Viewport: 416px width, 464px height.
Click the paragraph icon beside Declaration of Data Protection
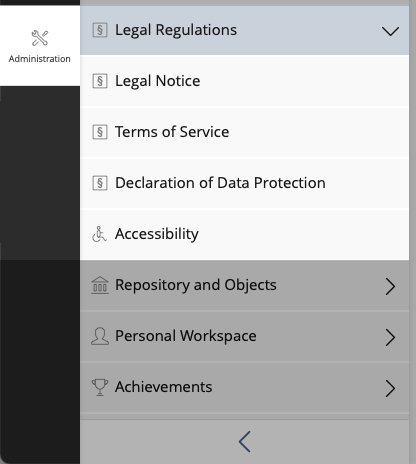(100, 183)
